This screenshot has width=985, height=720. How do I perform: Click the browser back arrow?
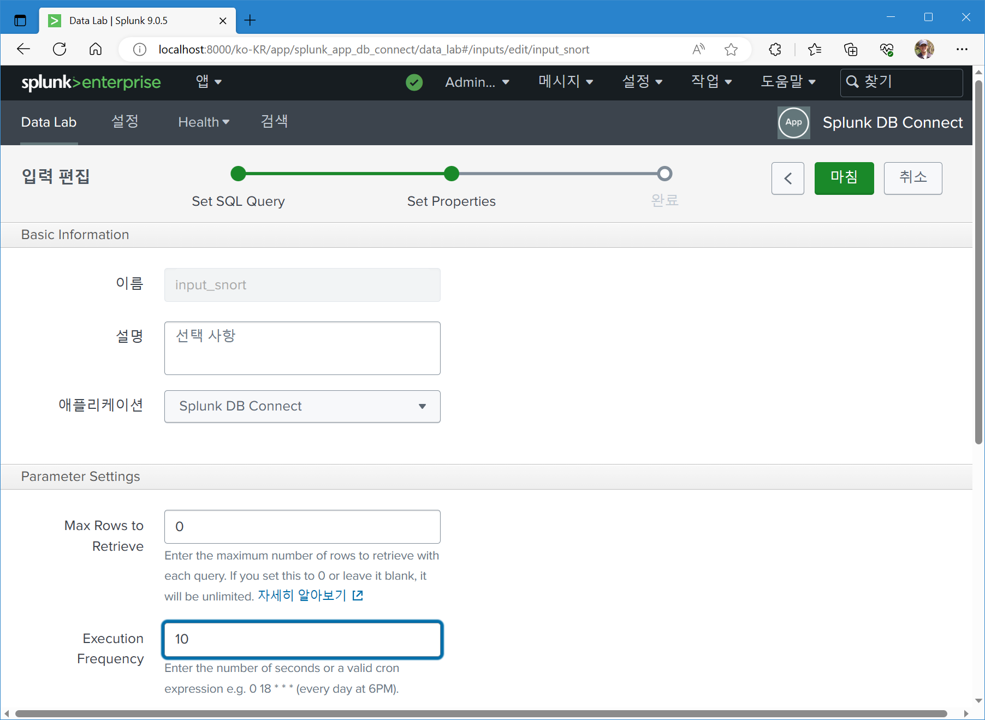pyautogui.click(x=23, y=49)
